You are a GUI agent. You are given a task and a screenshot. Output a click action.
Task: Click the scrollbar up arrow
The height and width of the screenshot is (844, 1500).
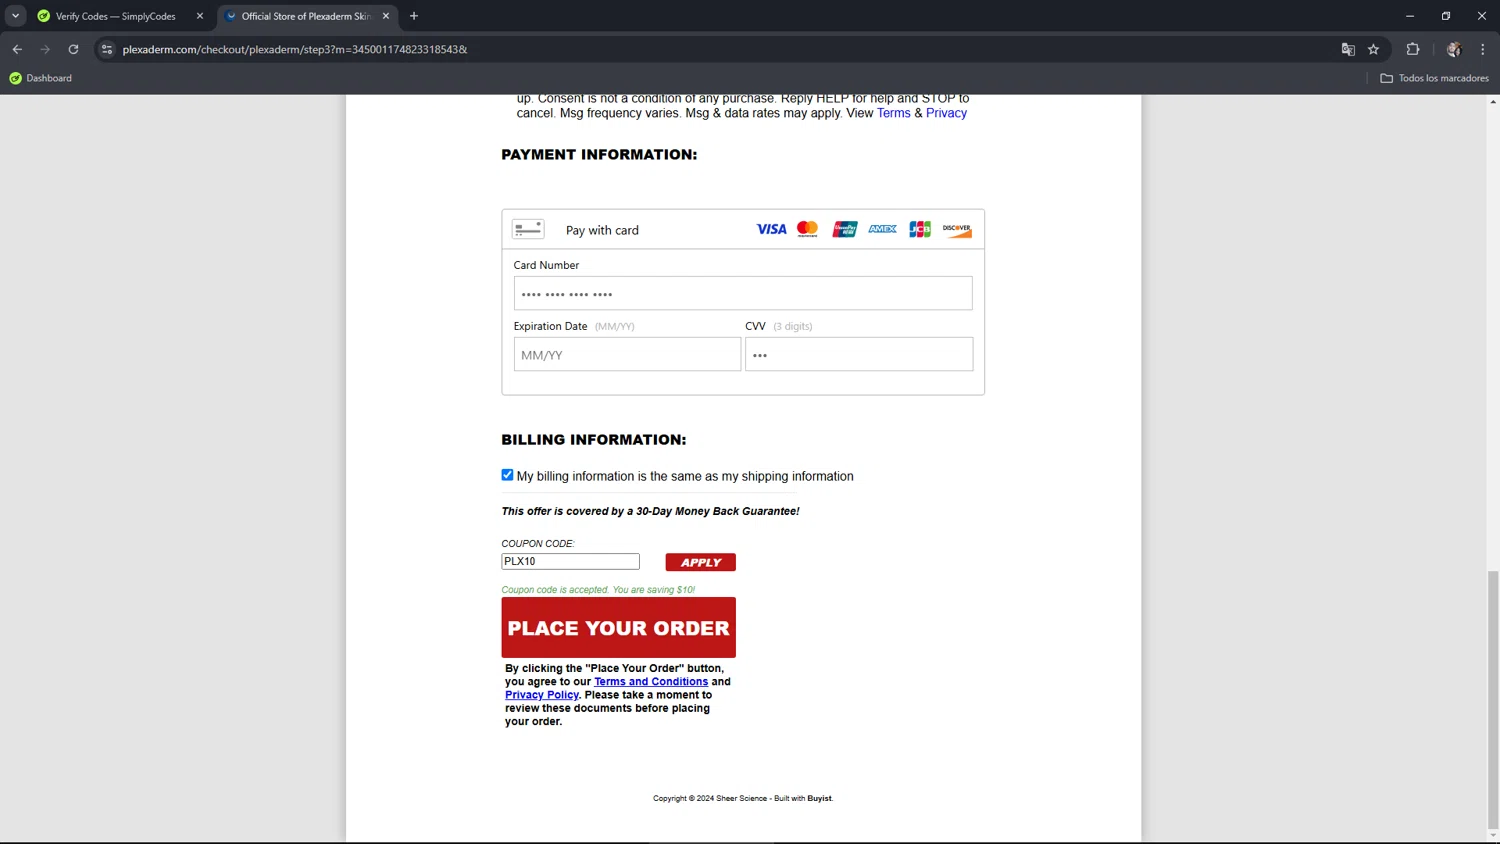[1493, 101]
